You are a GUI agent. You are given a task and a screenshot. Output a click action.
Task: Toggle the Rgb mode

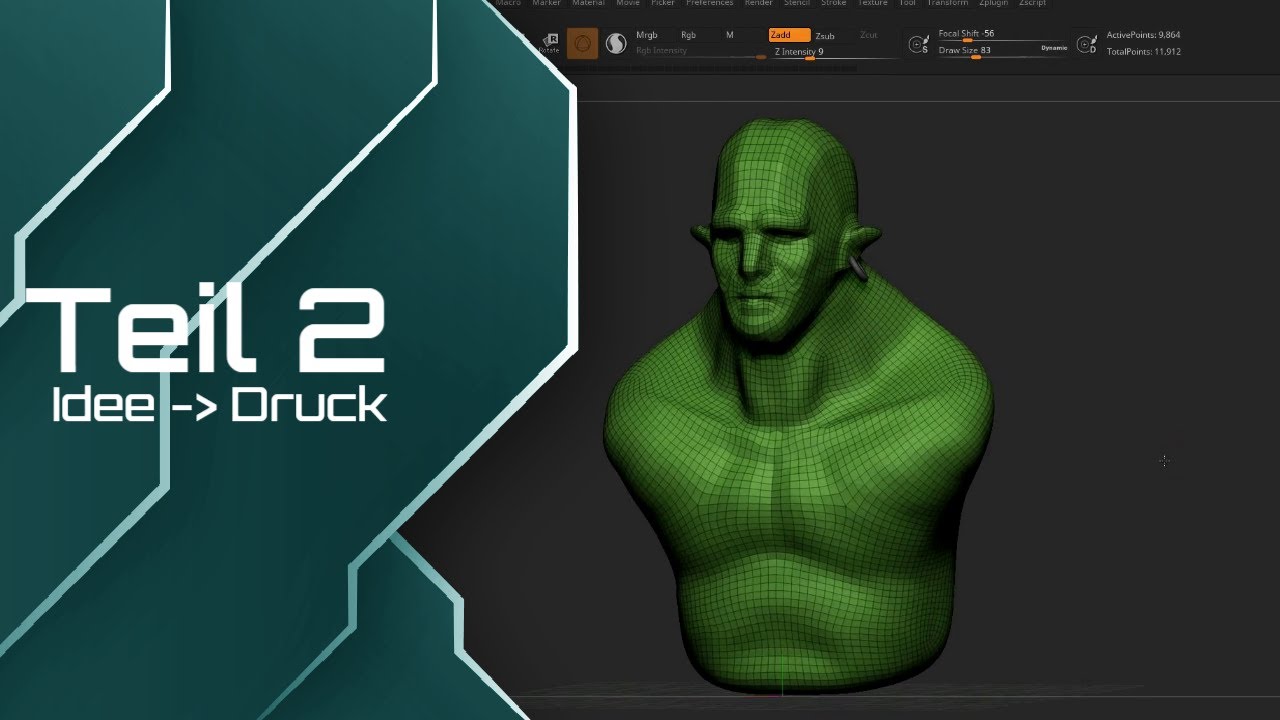688,35
